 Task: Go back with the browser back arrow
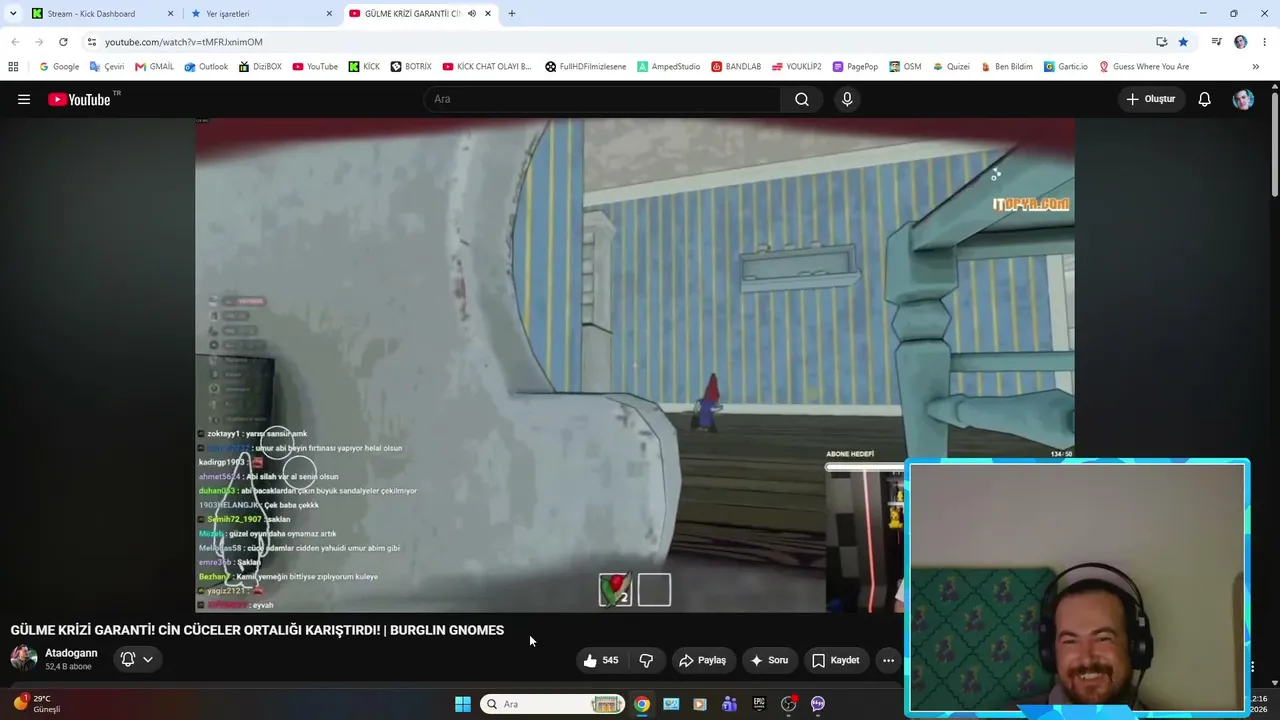point(15,42)
